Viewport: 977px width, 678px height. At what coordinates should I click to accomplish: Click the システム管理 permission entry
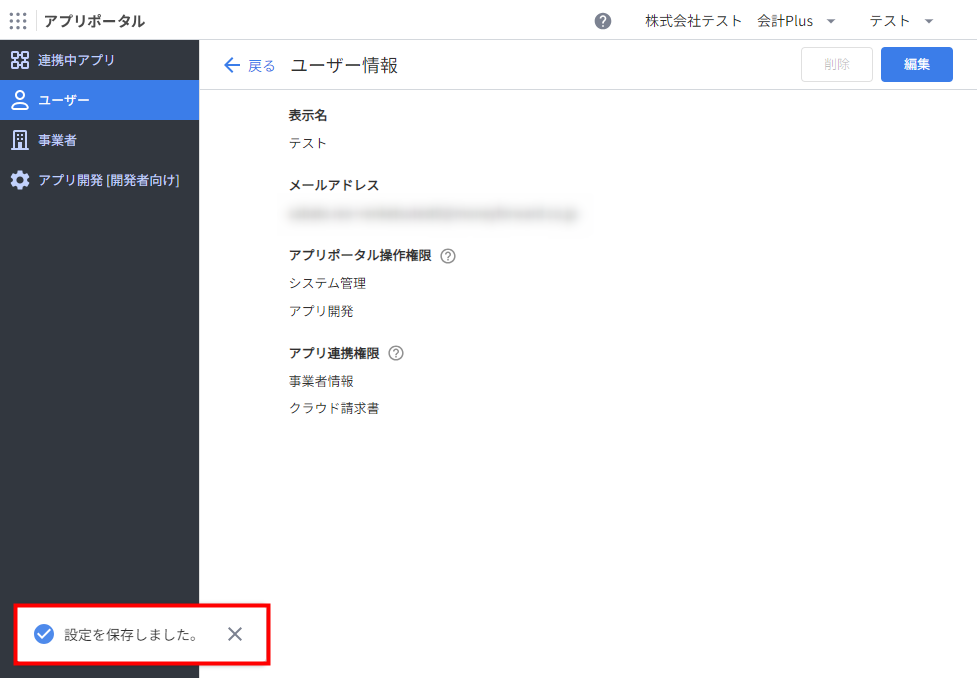(x=327, y=283)
